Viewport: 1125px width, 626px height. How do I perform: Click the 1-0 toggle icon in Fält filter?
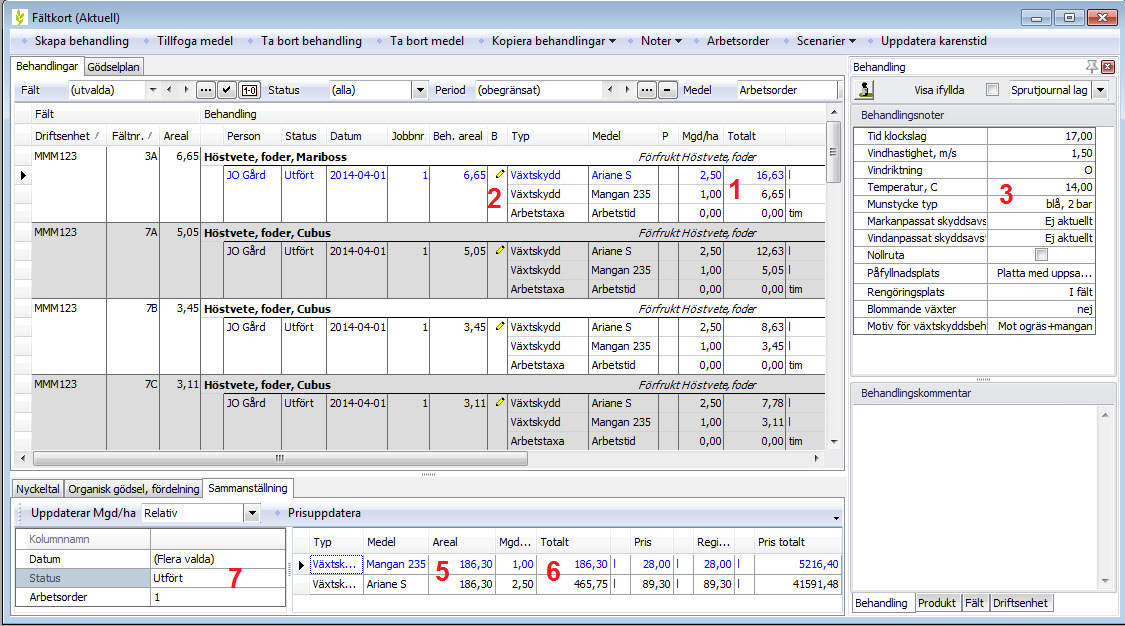click(x=249, y=90)
